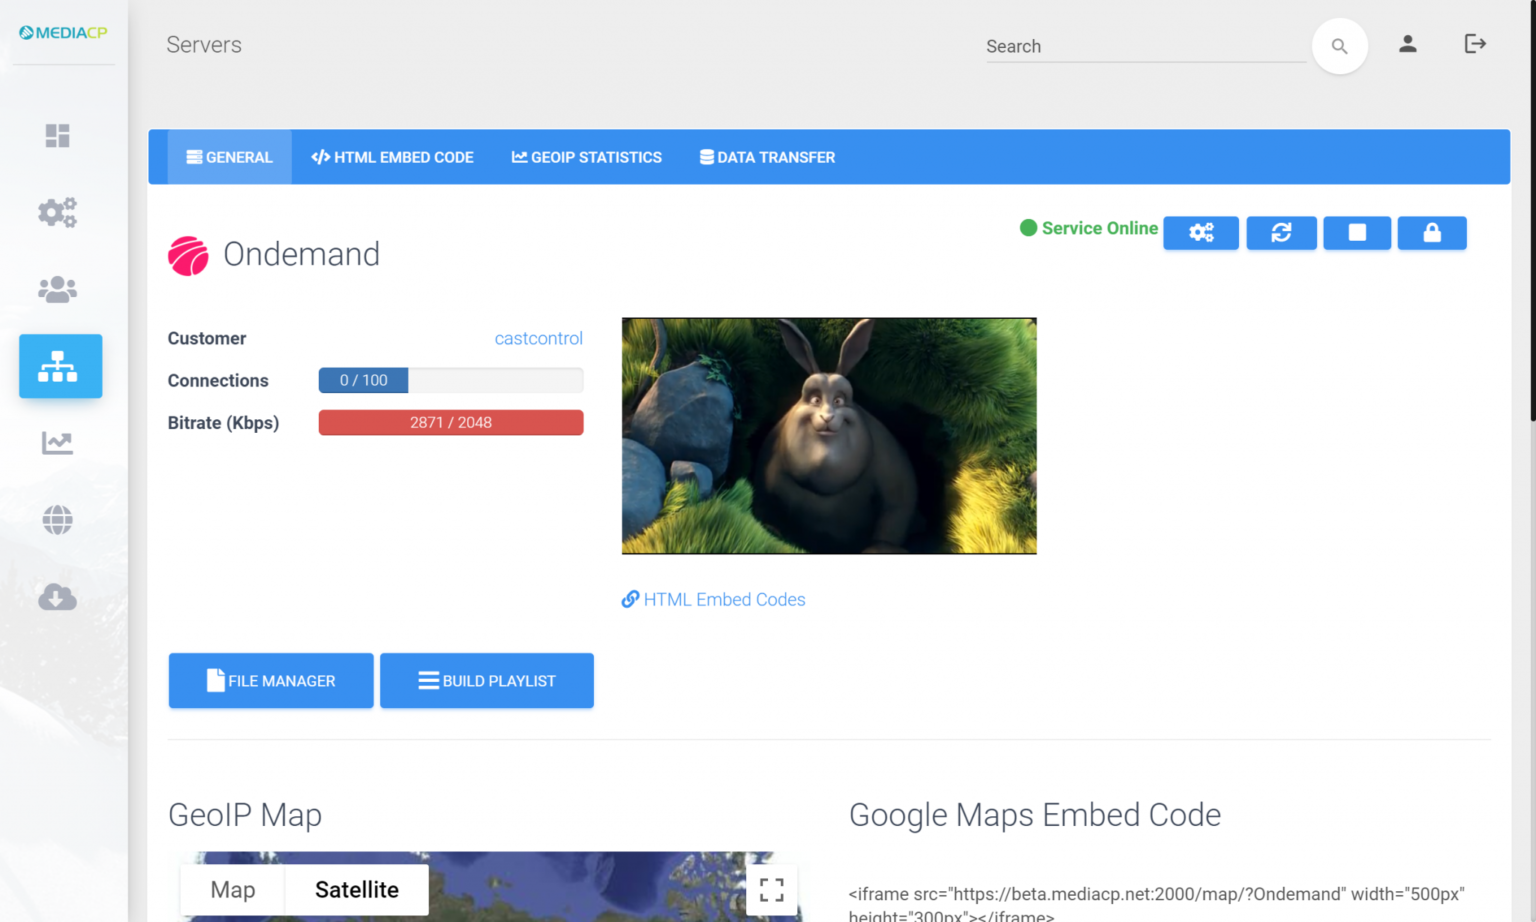
Task: Open the dashboard grid icon in sidebar
Action: click(x=57, y=135)
